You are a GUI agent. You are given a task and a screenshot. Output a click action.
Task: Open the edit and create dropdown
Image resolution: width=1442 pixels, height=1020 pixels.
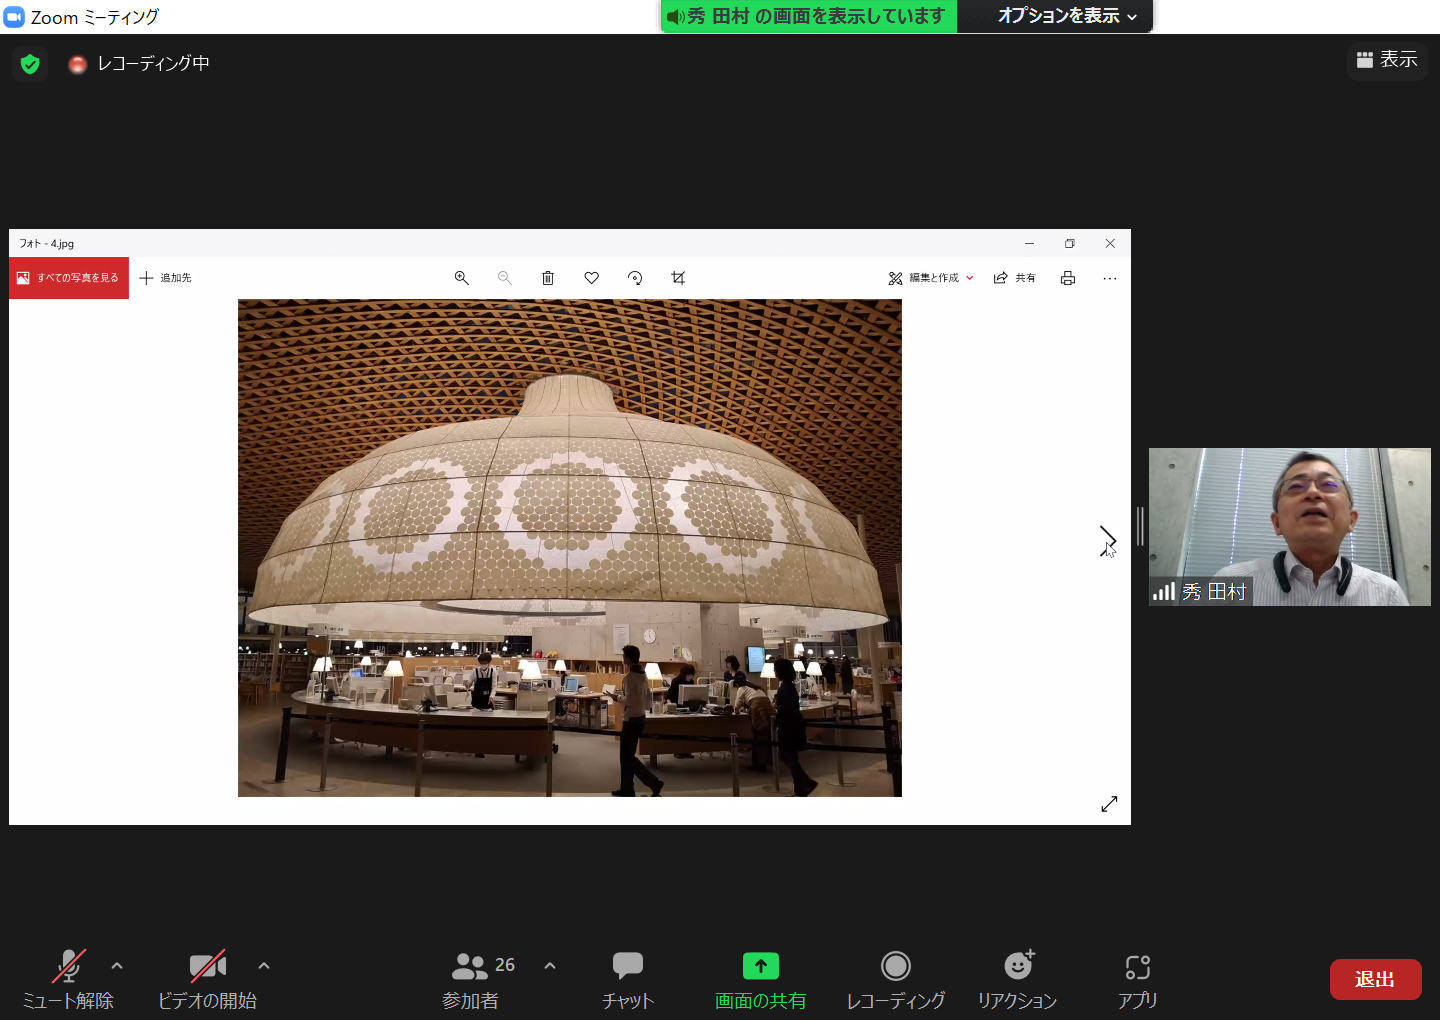tap(931, 278)
